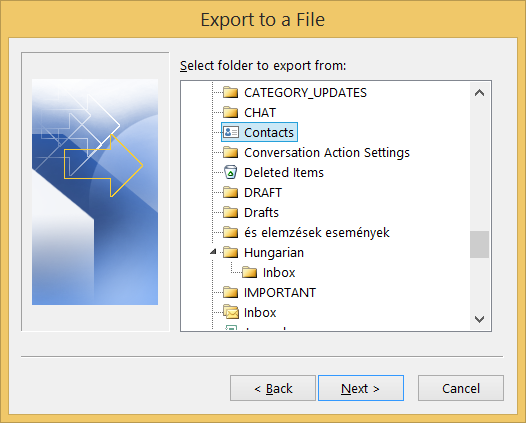Select the CHAT folder name
This screenshot has height=425, width=527.
pos(260,113)
